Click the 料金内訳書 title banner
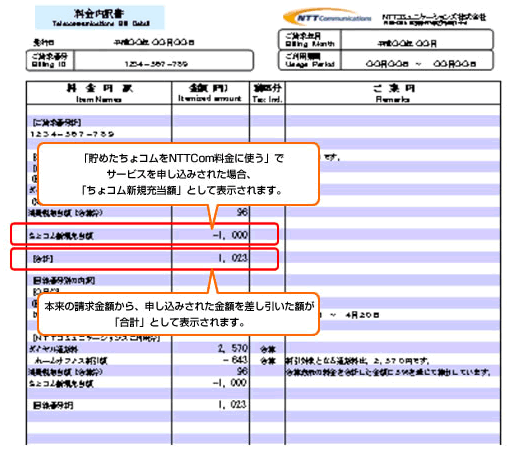The height and width of the screenshot is (454, 520). [x=100, y=17]
